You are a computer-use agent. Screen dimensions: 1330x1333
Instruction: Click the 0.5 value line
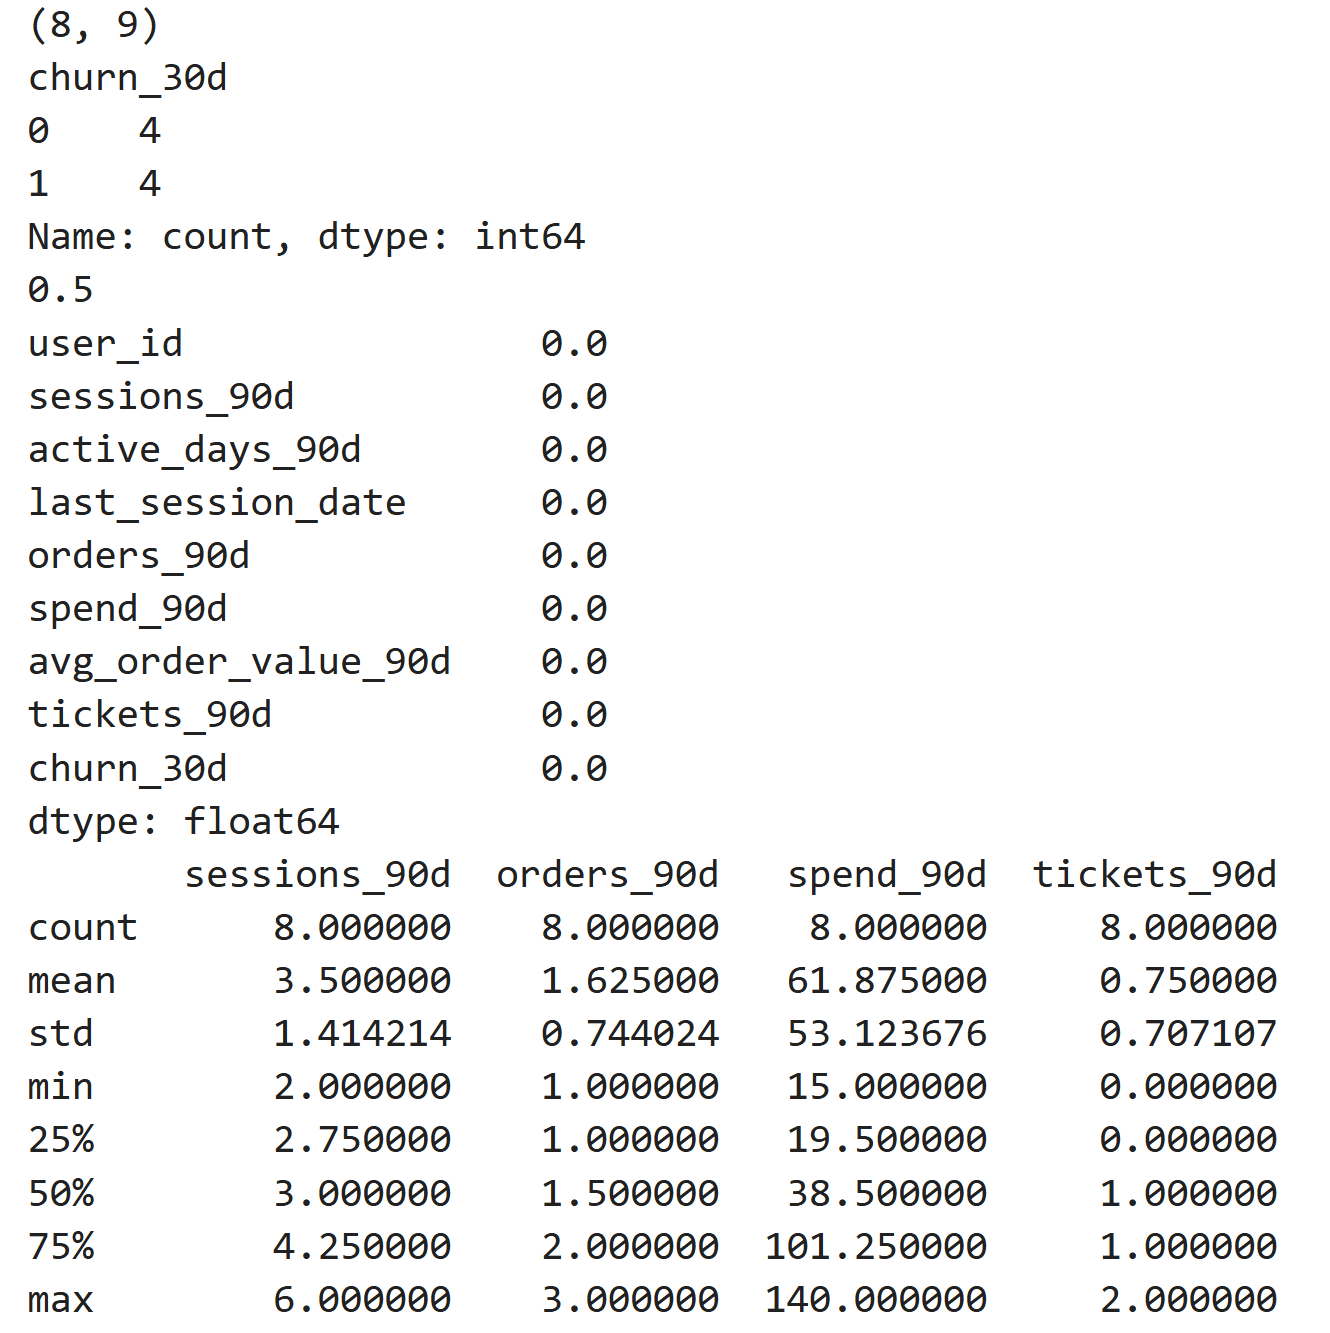[x=60, y=290]
